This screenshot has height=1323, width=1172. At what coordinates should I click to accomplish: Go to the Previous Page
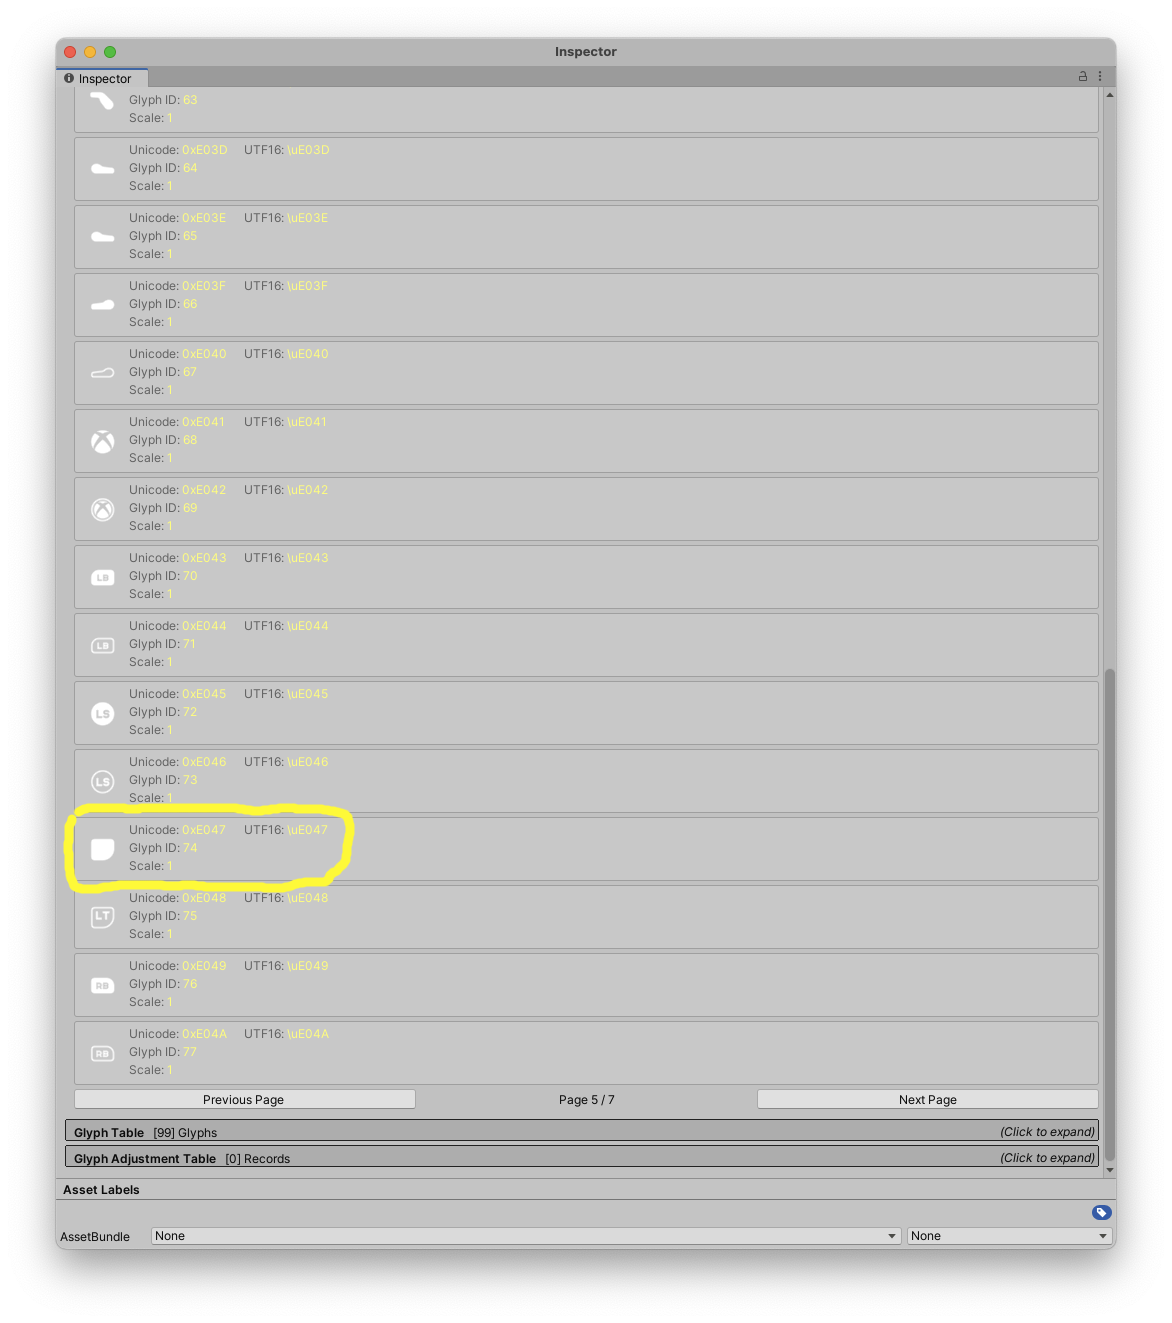tap(244, 1099)
